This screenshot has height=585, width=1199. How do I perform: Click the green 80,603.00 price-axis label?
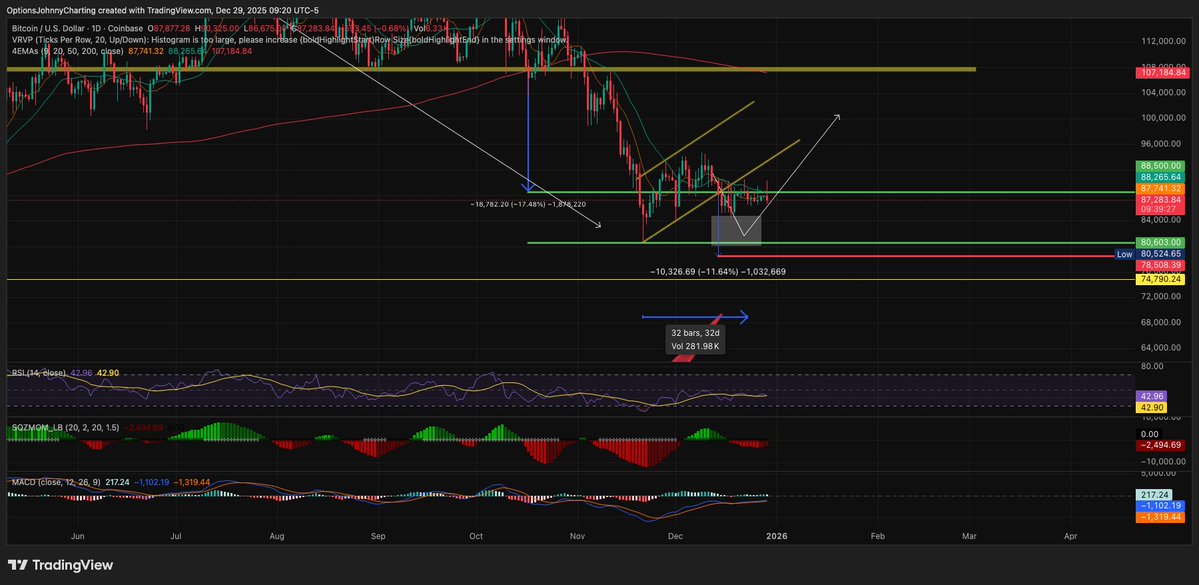pyautogui.click(x=1161, y=242)
